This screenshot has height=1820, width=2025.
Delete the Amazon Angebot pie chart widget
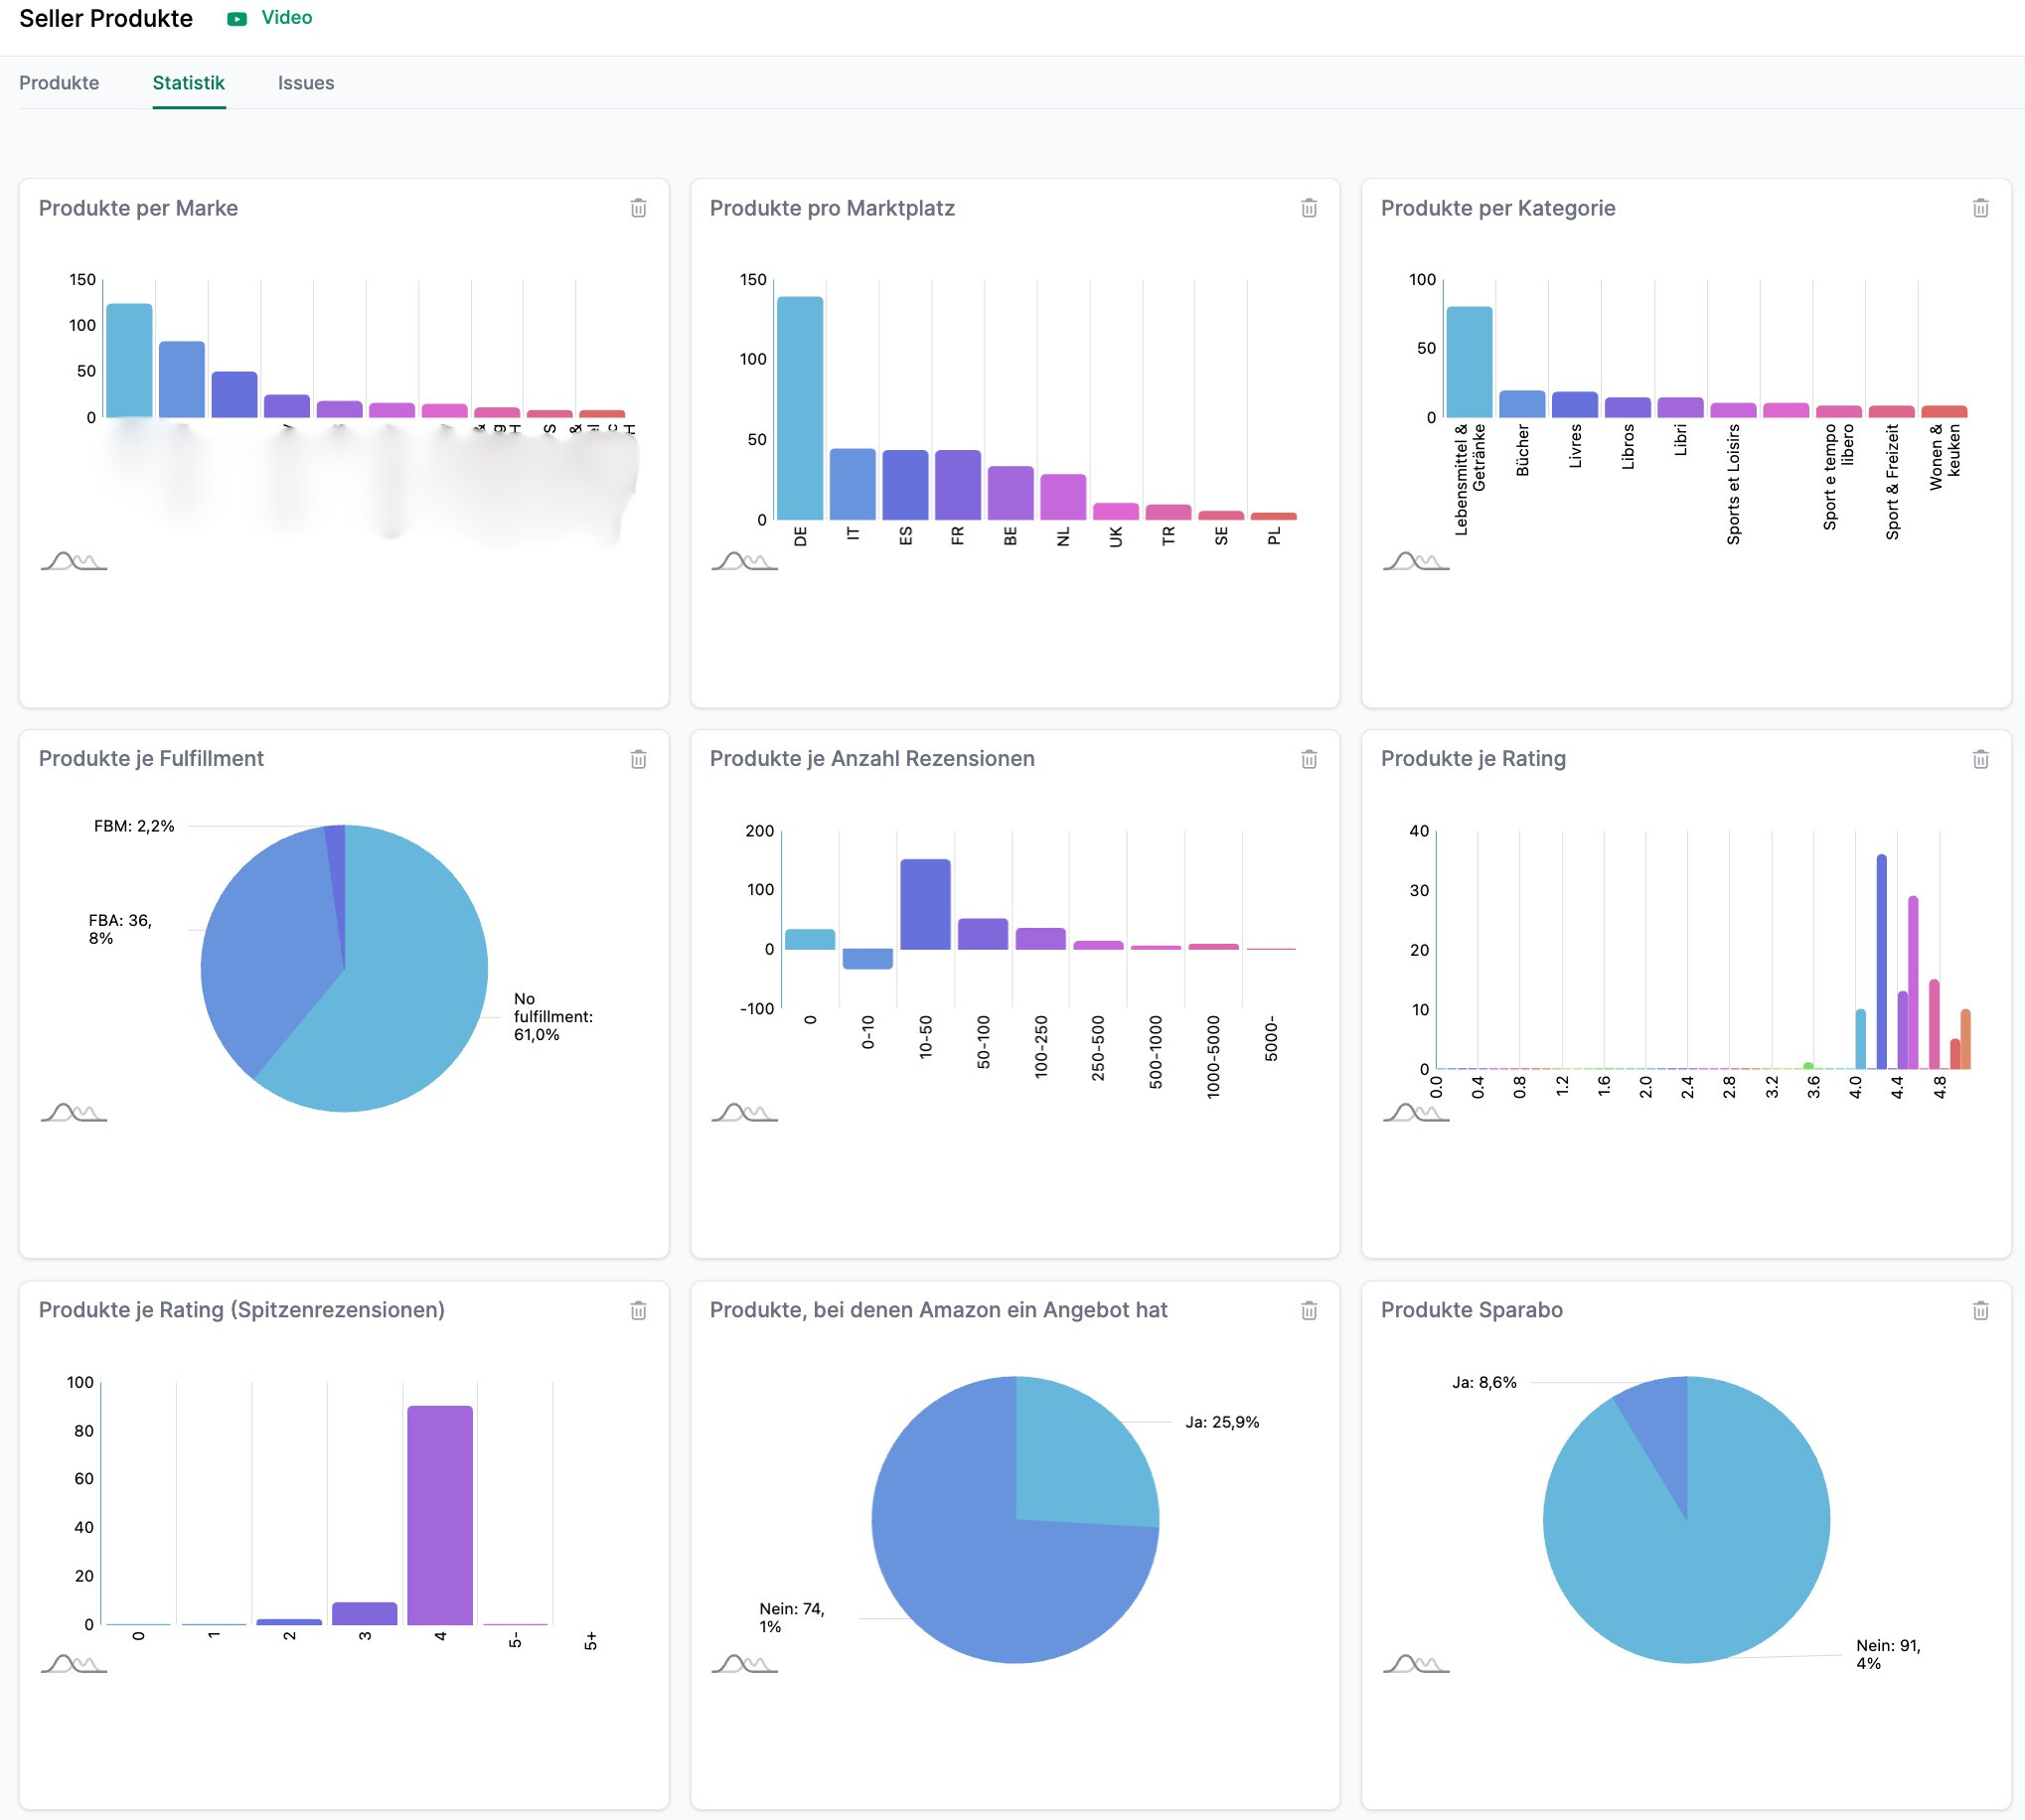click(x=1308, y=1310)
